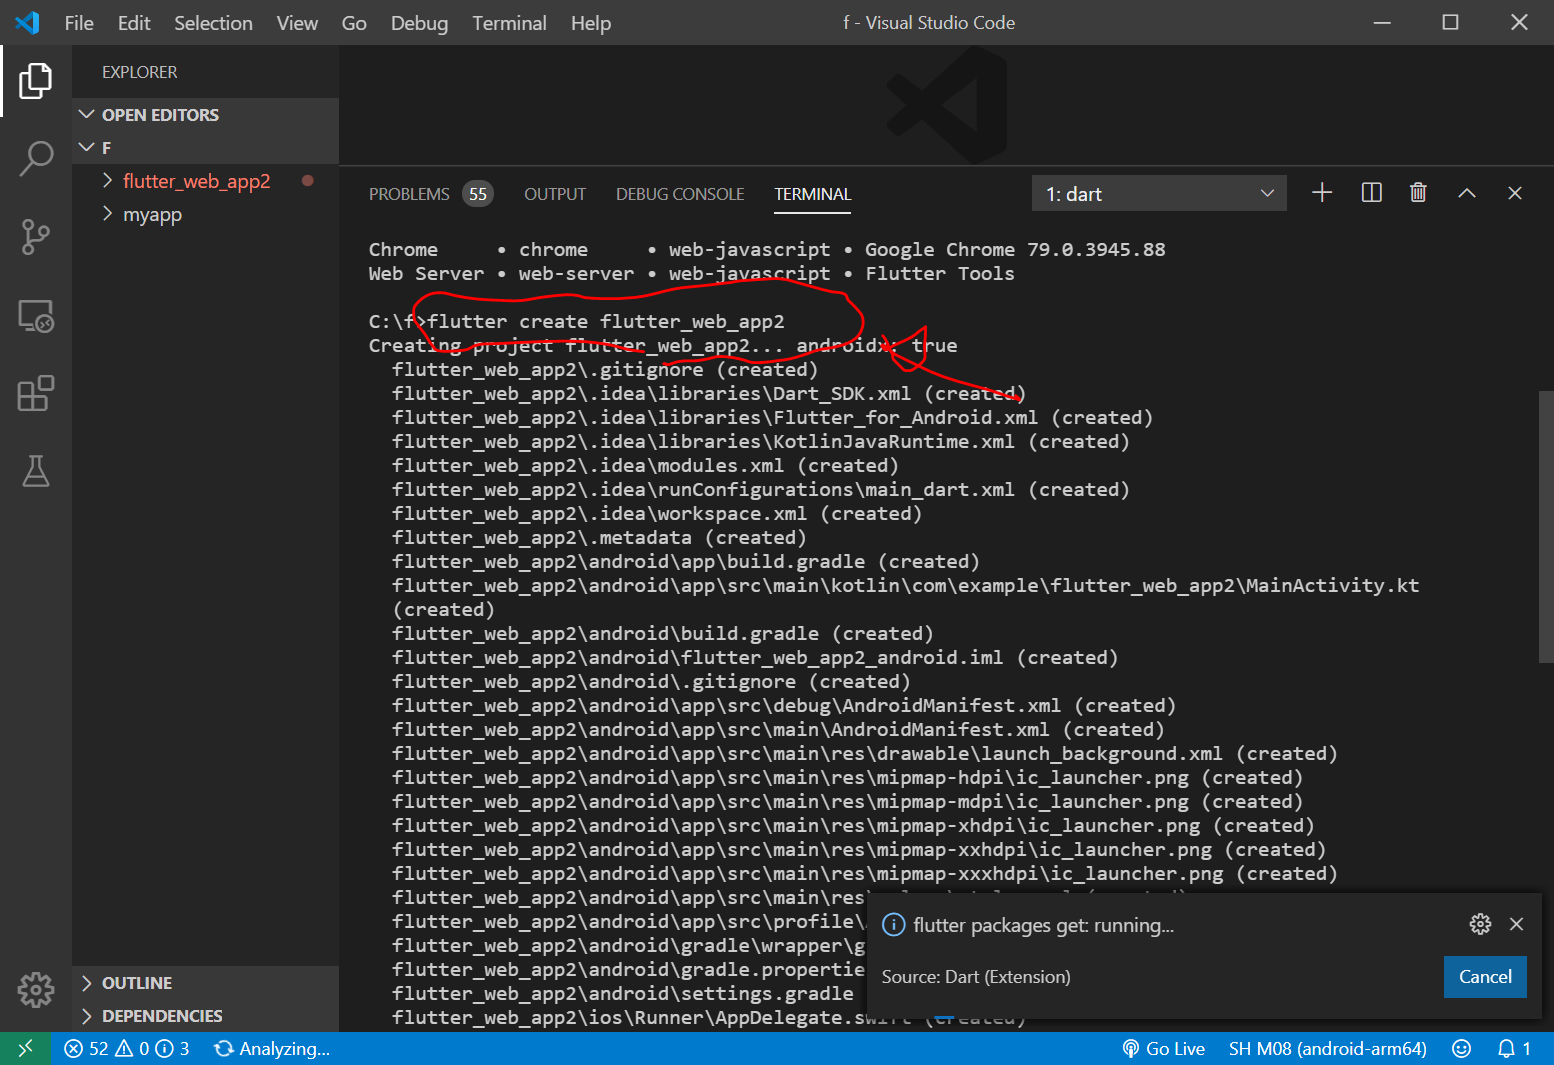Screen dimensions: 1554x1065
Task: Open the Edit menu
Action: pos(134,23)
